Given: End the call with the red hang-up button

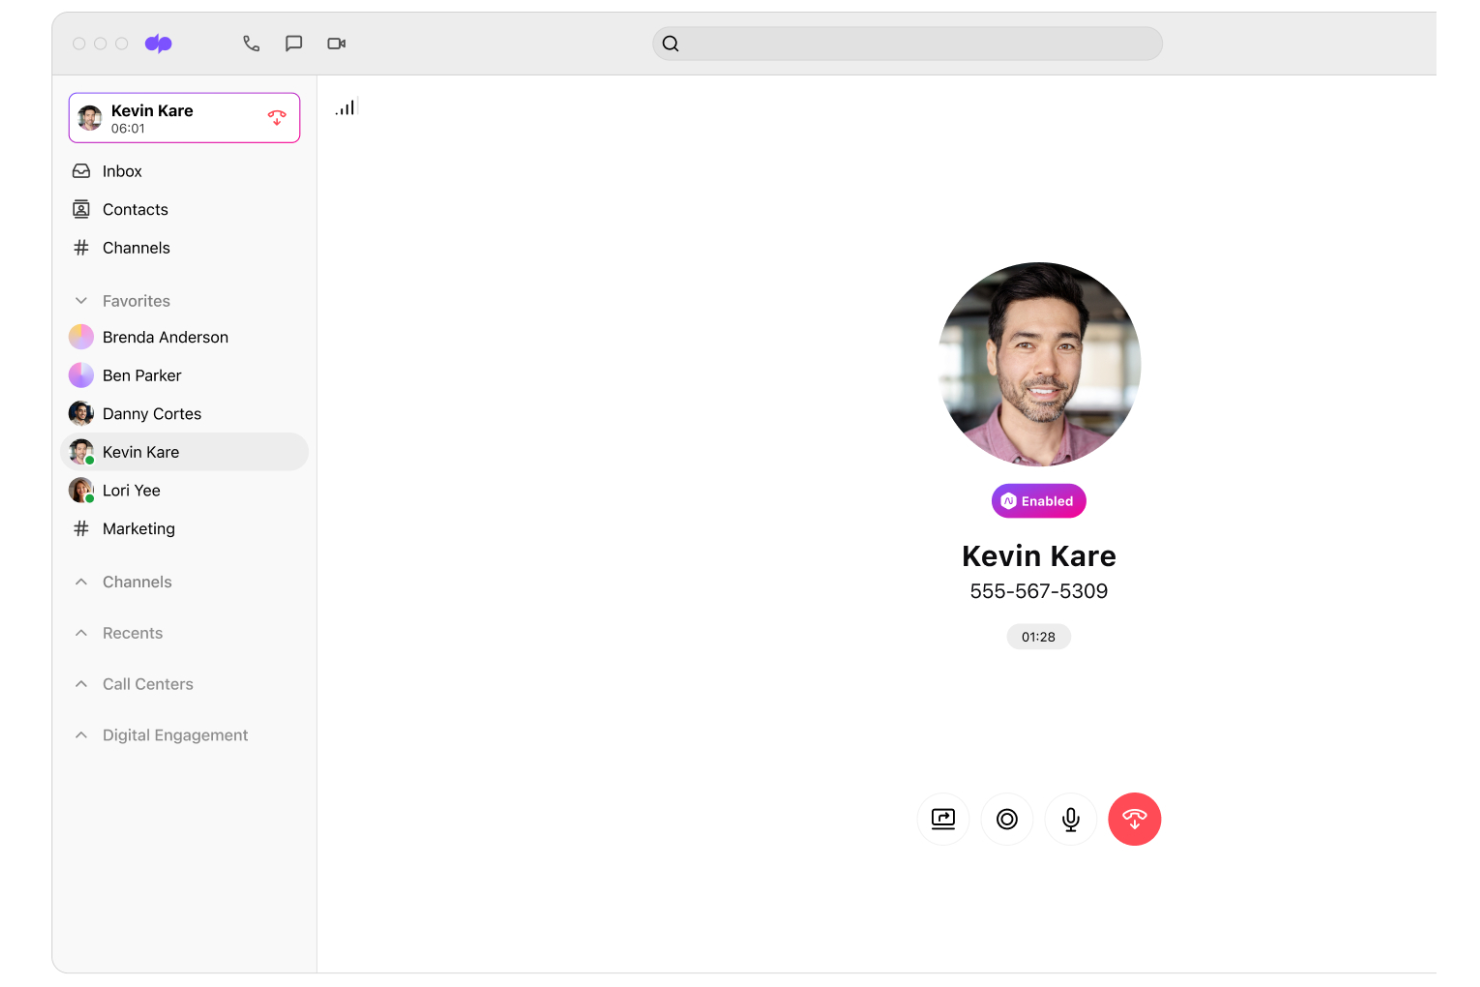Looking at the screenshot, I should [1135, 819].
